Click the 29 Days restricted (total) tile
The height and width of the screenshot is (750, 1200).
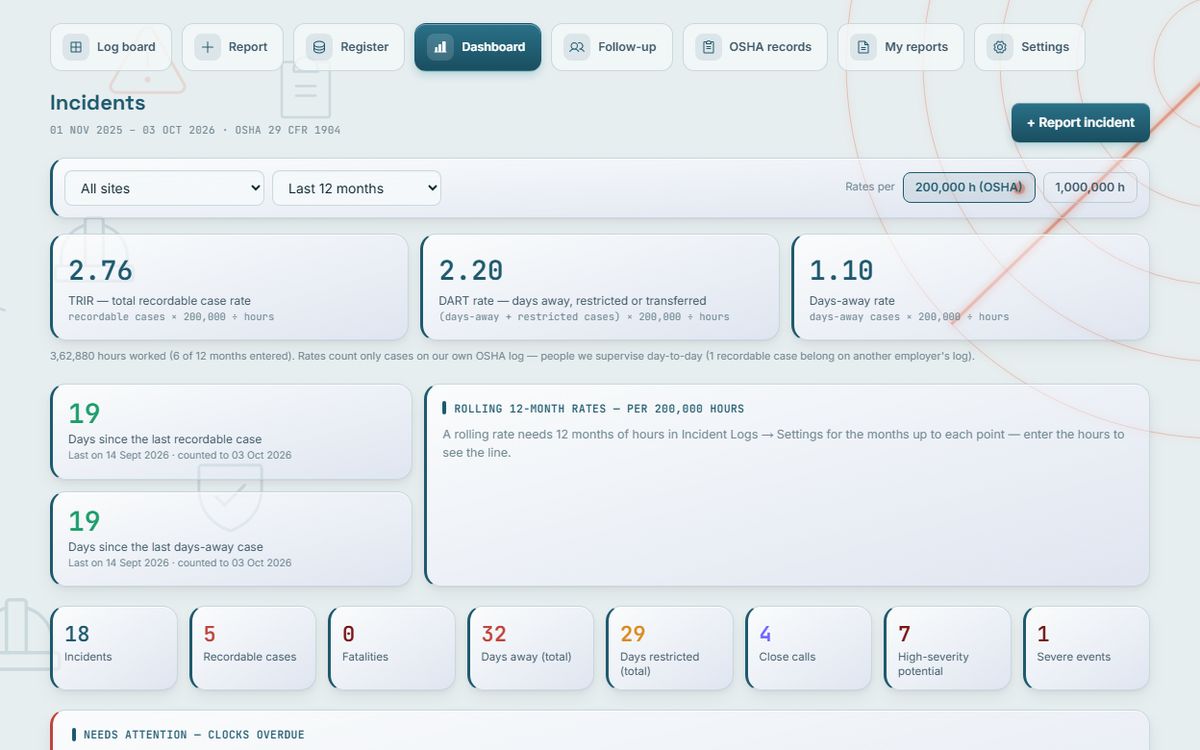[670, 648]
